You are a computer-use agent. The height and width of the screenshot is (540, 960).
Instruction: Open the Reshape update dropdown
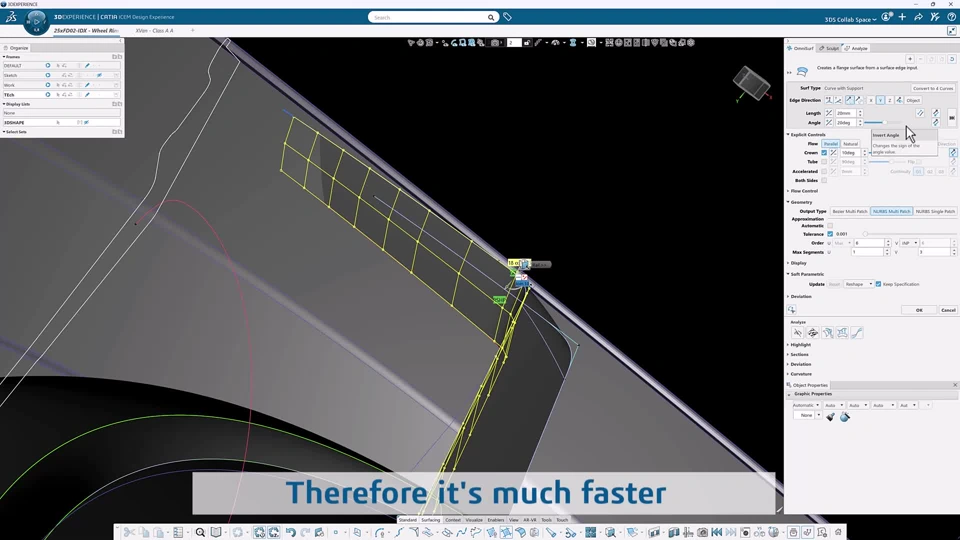[858, 284]
